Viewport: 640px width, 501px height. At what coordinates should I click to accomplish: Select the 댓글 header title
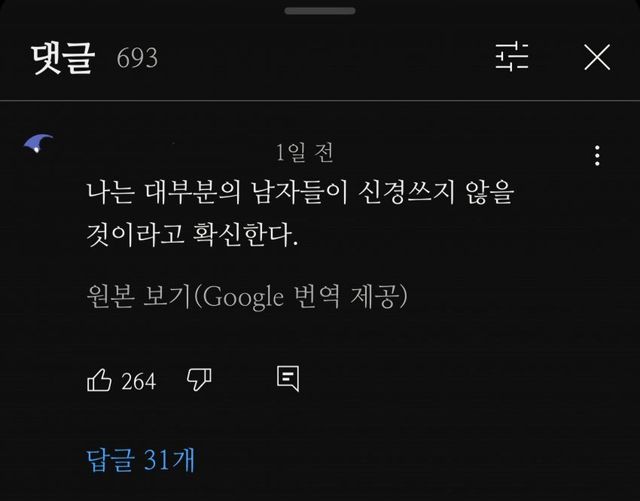point(63,58)
